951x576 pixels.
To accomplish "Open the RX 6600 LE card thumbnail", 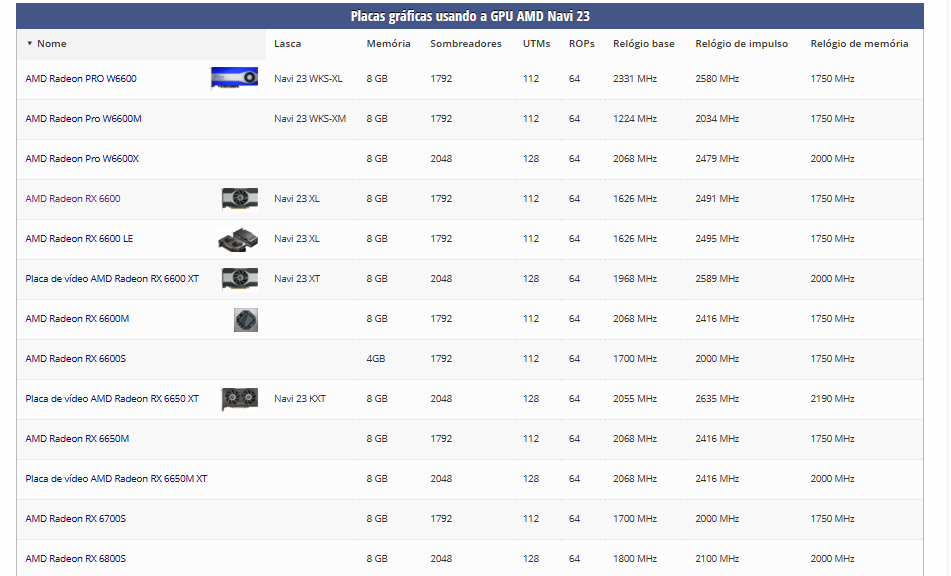I will point(238,239).
